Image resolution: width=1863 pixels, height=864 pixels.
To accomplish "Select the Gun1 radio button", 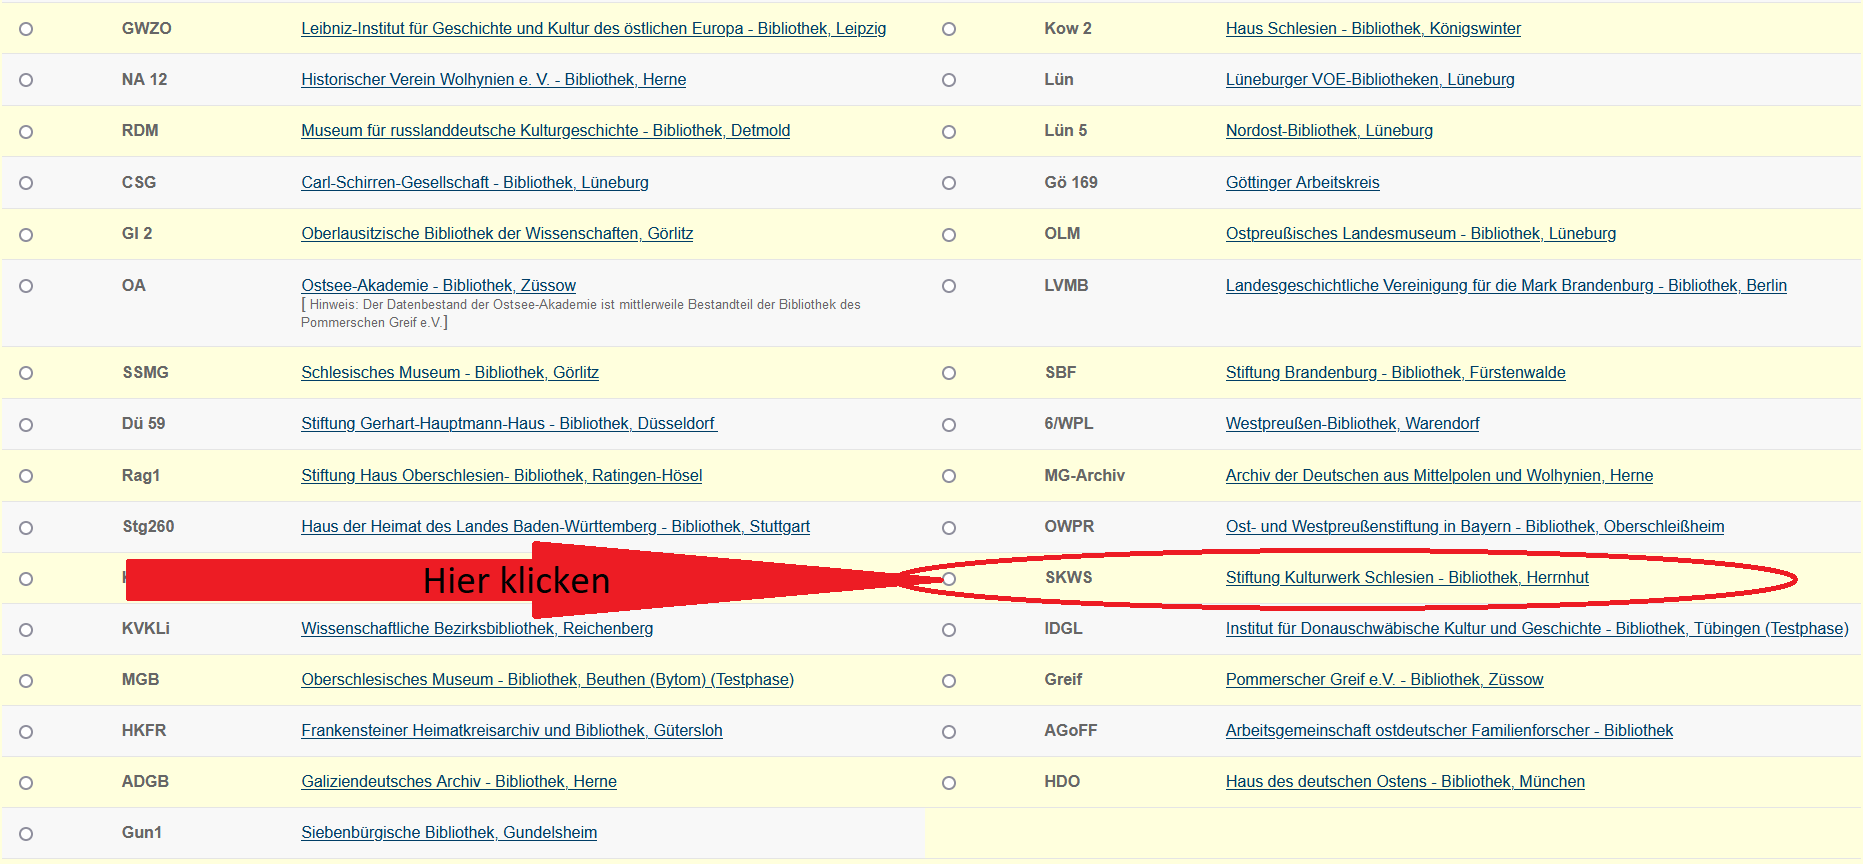I will point(26,834).
